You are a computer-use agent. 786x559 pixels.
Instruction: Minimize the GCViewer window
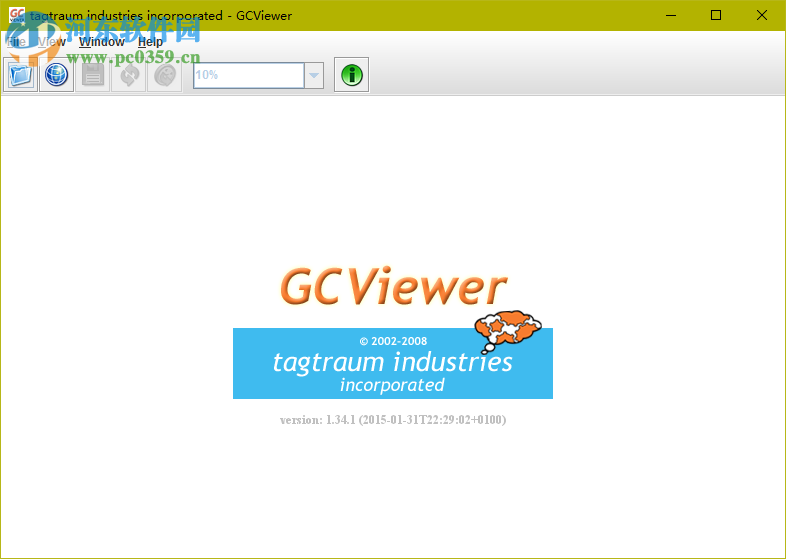671,16
